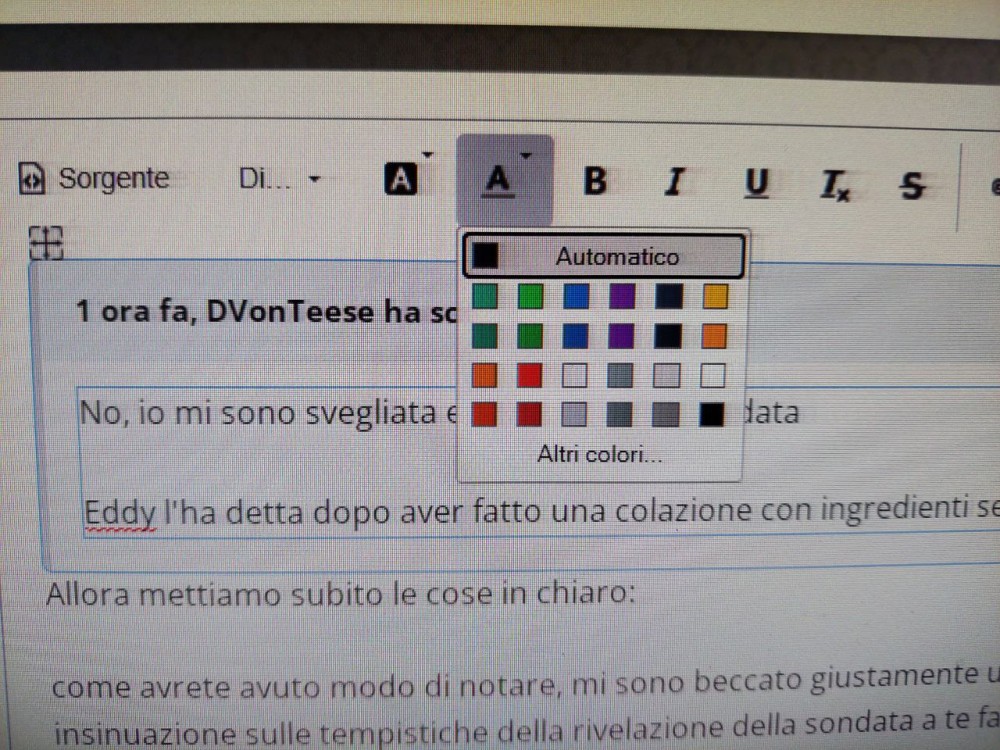Toggle bold formatting
The height and width of the screenshot is (750, 1000).
pos(595,182)
